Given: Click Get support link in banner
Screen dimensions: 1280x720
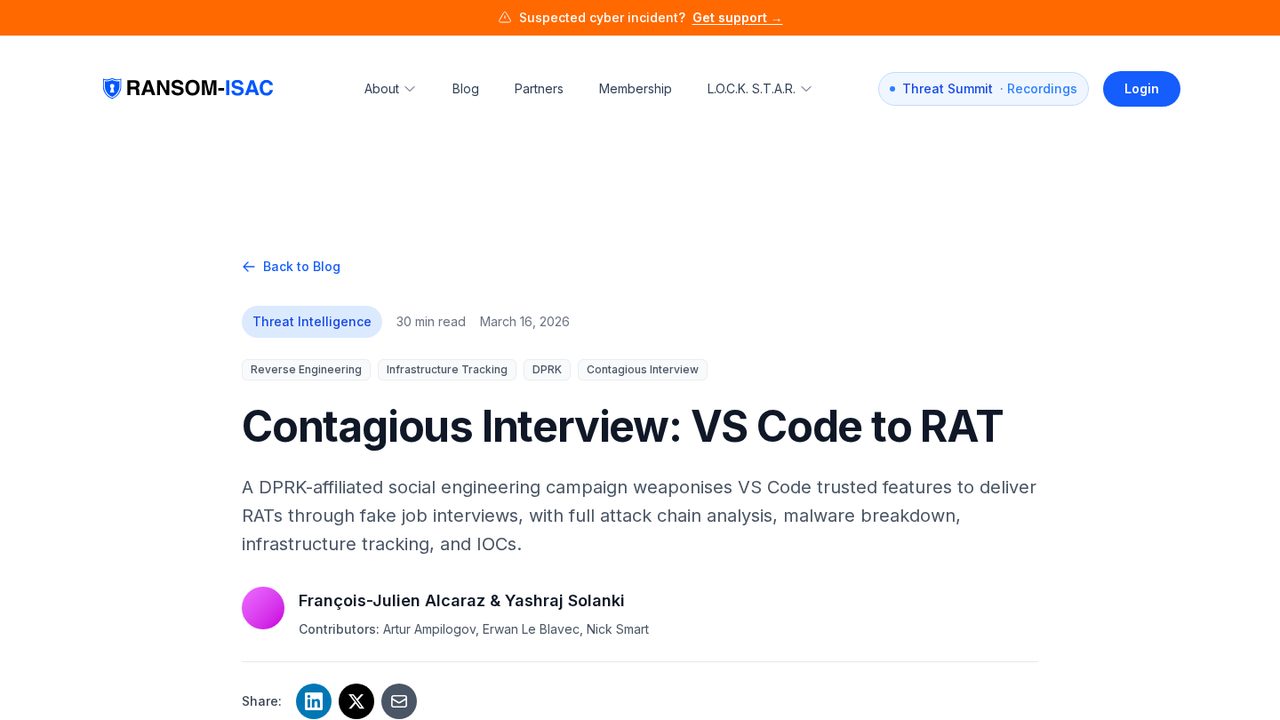Looking at the screenshot, I should point(737,17).
